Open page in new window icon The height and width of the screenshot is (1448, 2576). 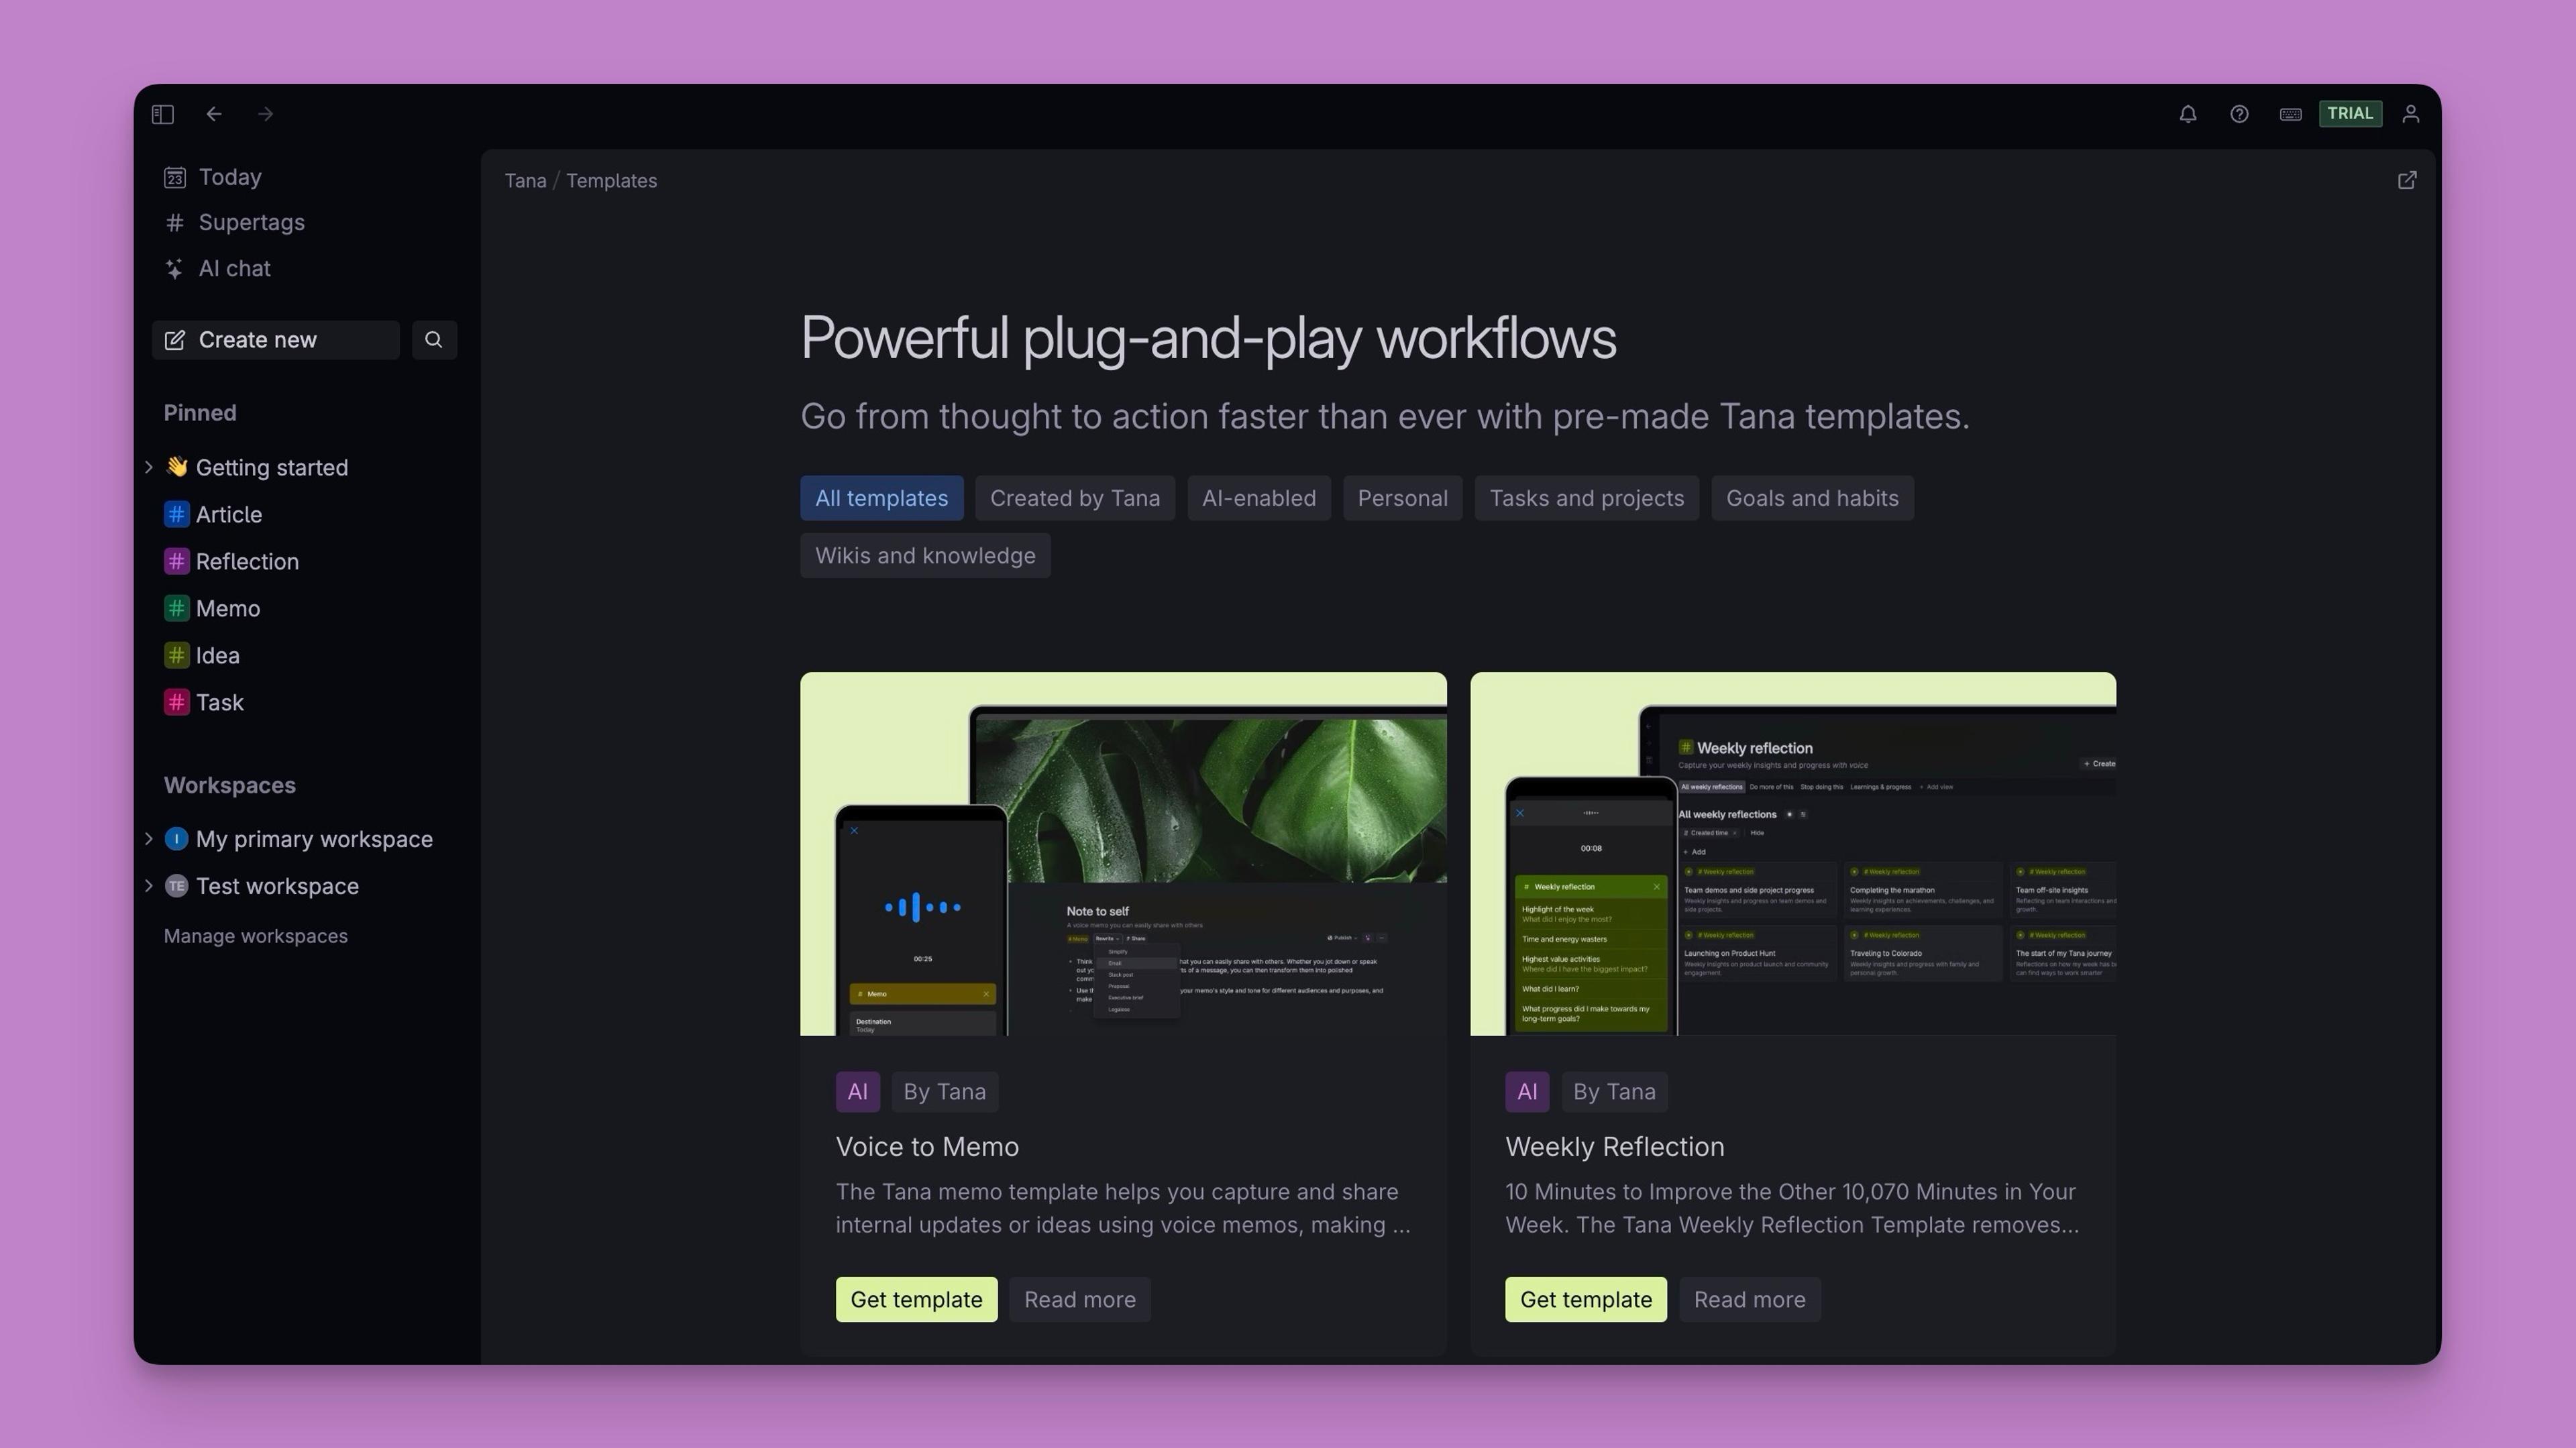point(2407,180)
